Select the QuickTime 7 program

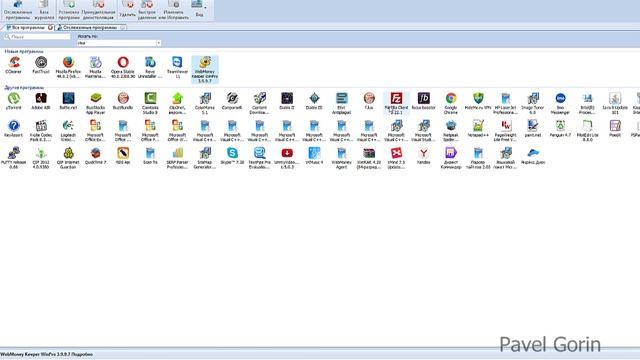click(96, 156)
